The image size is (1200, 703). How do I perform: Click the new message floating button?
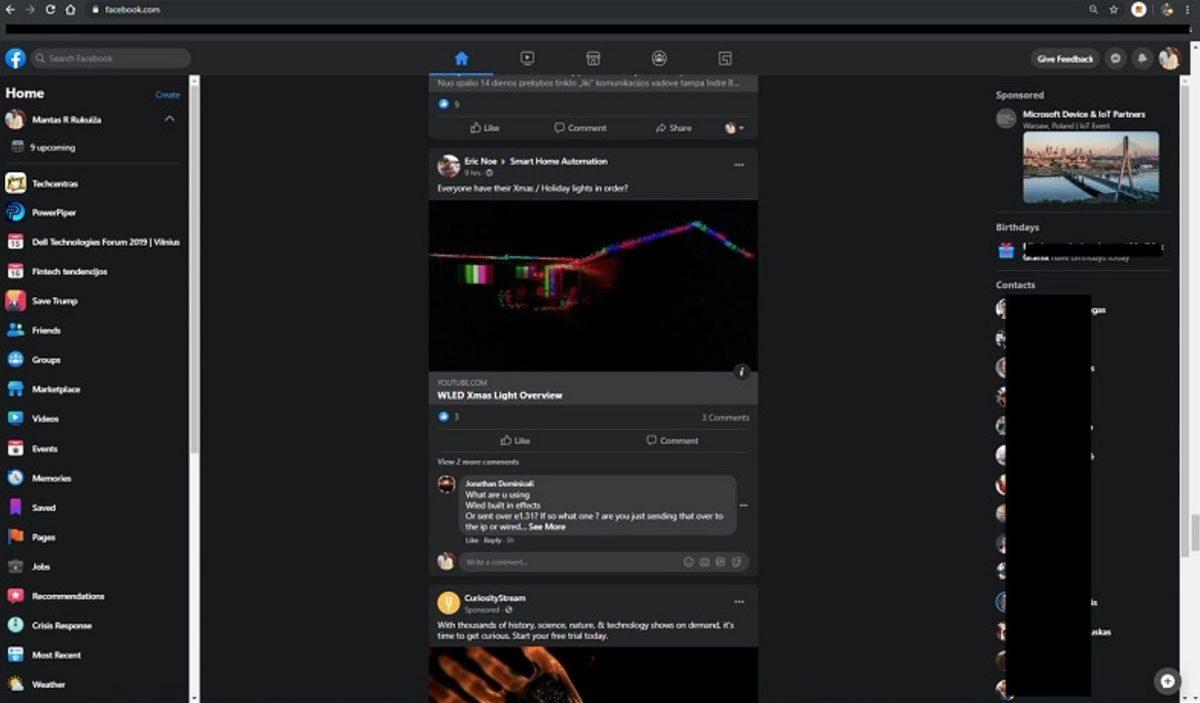pos(1167,681)
